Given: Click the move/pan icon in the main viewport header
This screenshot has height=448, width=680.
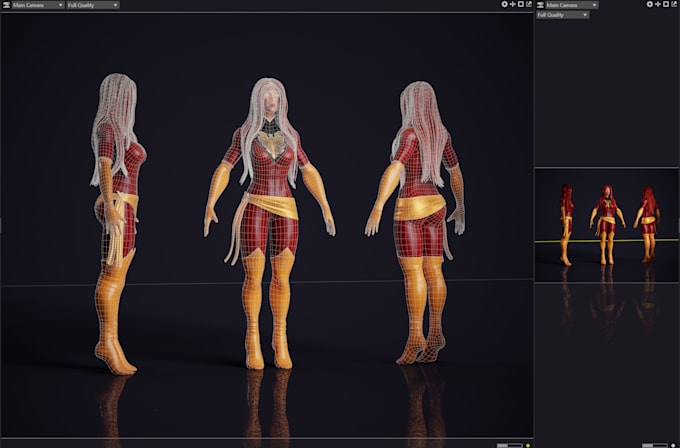Looking at the screenshot, I should click(x=513, y=4).
